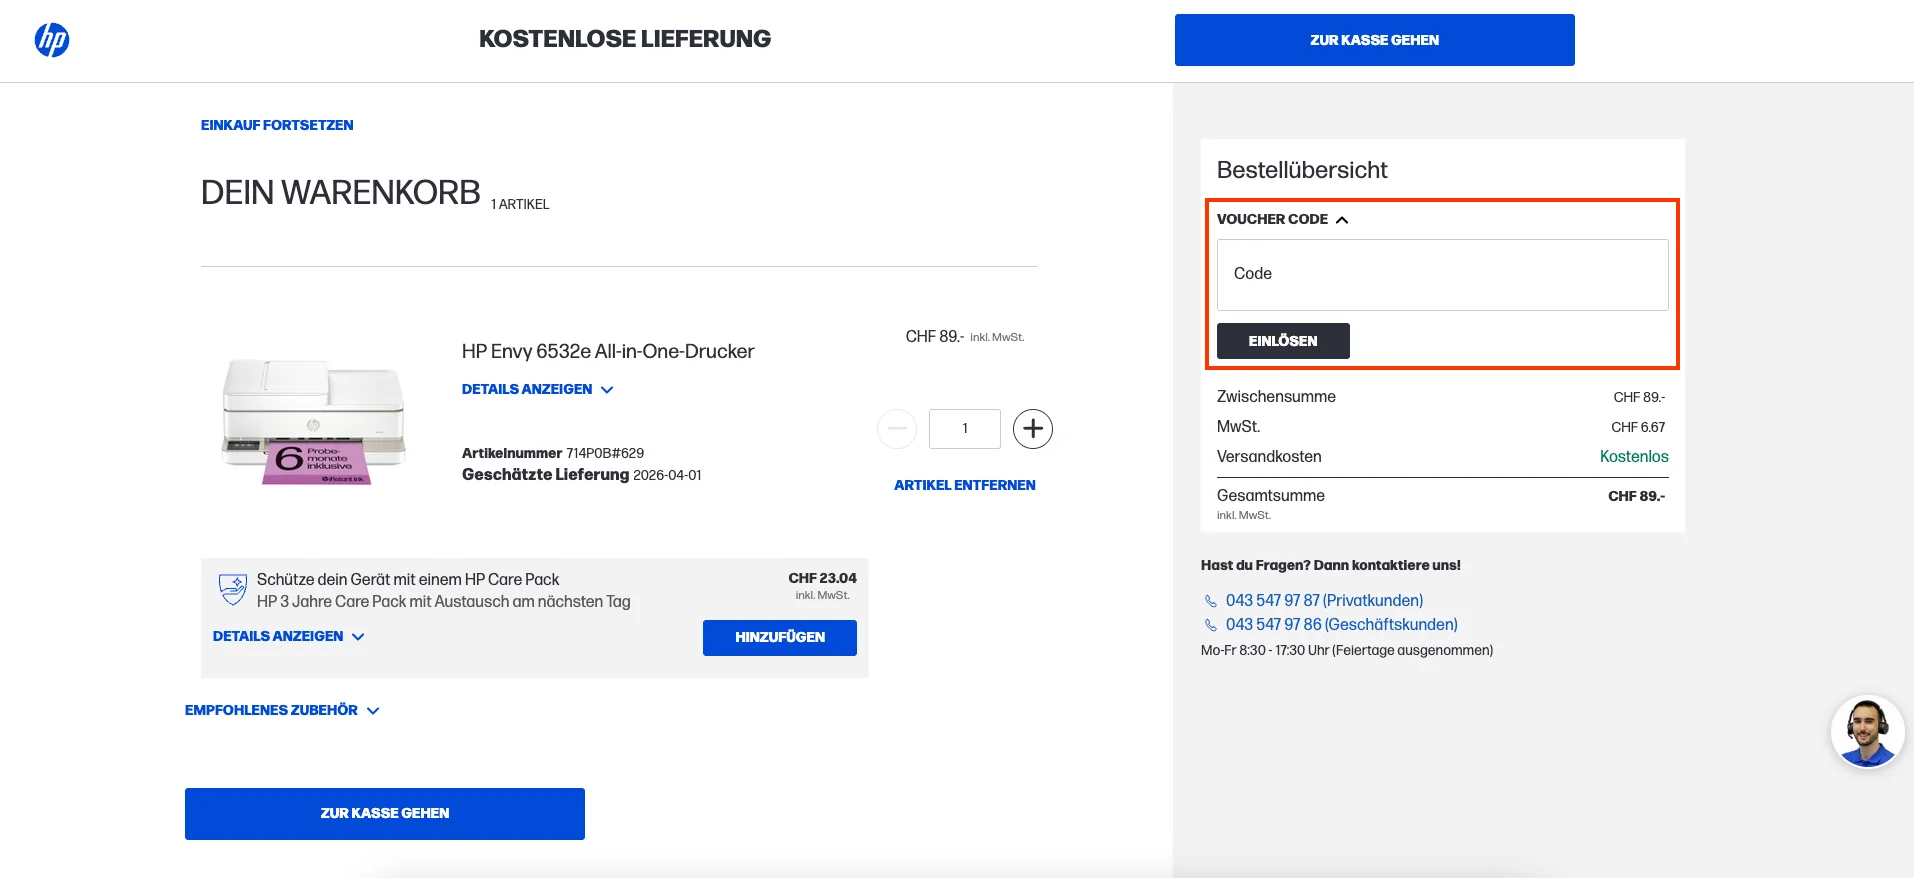The height and width of the screenshot is (878, 1914).
Task: Open EINKAUF FORTSETZEN link
Action: tap(277, 125)
